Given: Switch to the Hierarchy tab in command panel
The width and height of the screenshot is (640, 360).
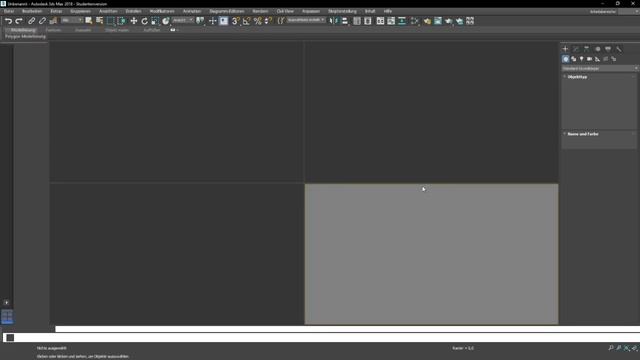Looking at the screenshot, I should pos(587,49).
